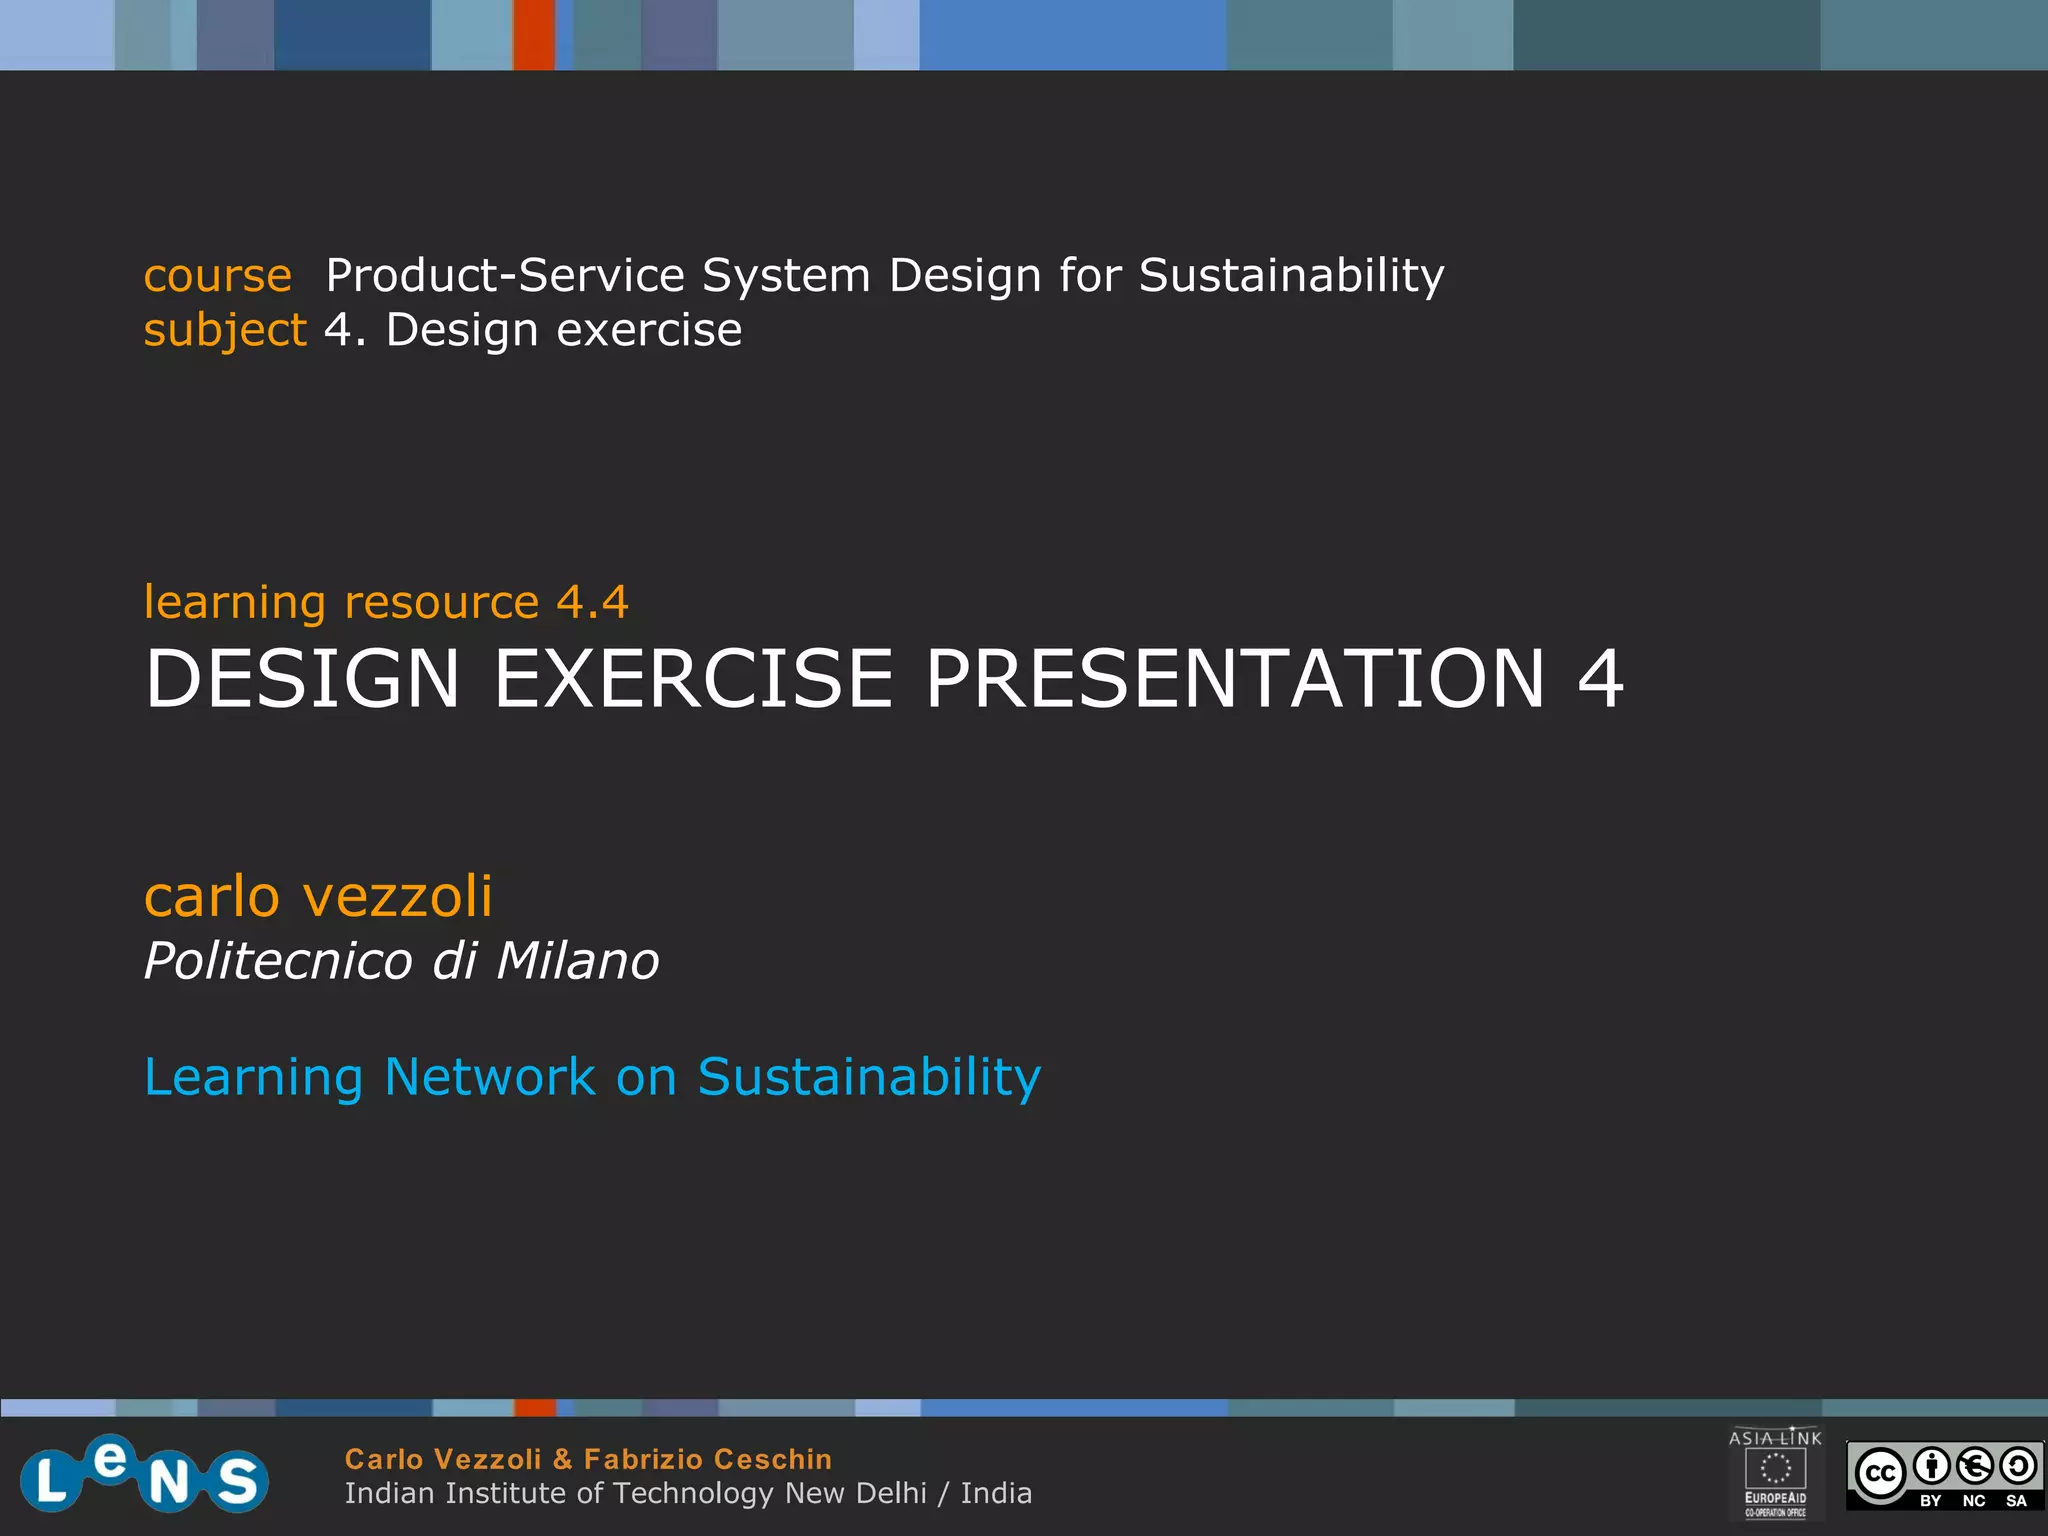Click 'Carlo Vezzoli & Fabrizio Ceschin' footer text
This screenshot has height=1536, width=2048.
[x=588, y=1459]
